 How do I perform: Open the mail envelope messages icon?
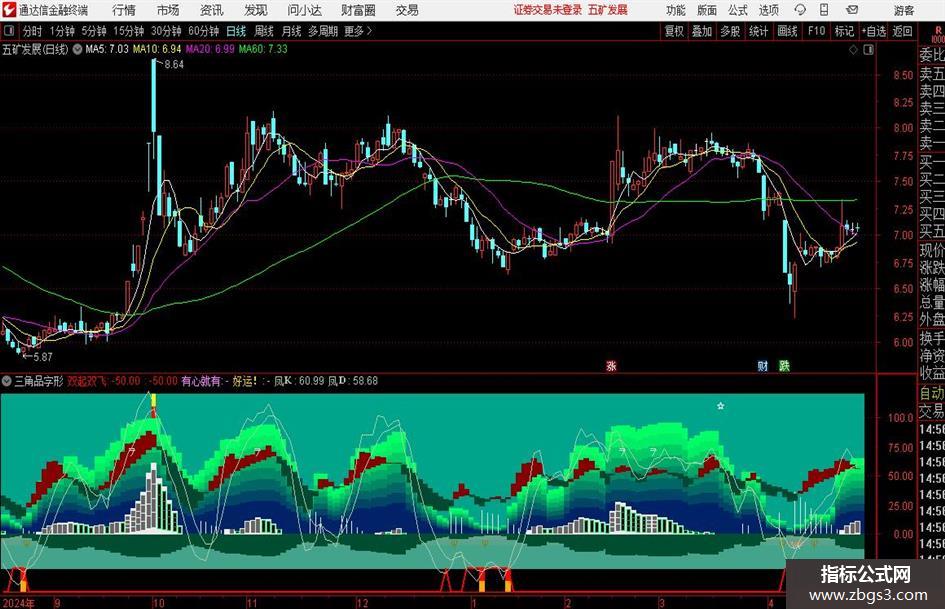click(852, 10)
